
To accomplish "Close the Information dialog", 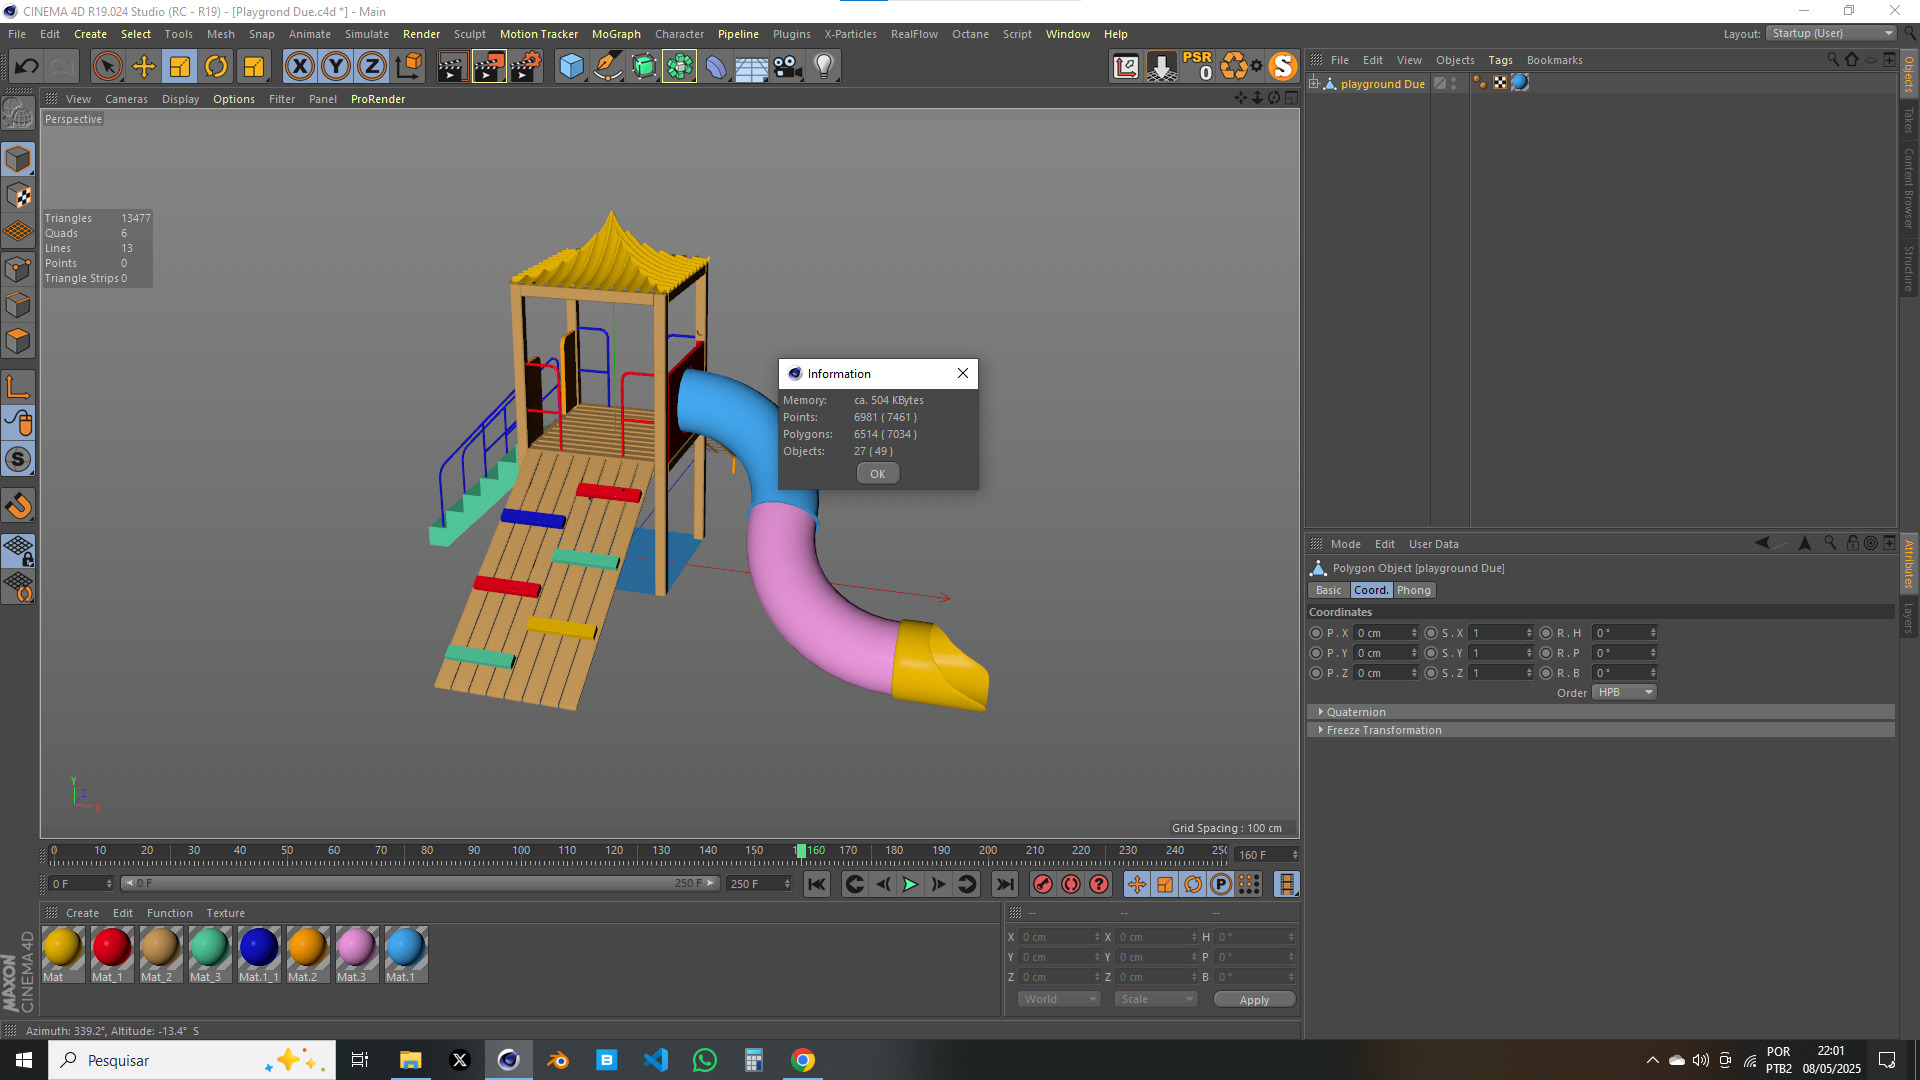I will pyautogui.click(x=963, y=373).
